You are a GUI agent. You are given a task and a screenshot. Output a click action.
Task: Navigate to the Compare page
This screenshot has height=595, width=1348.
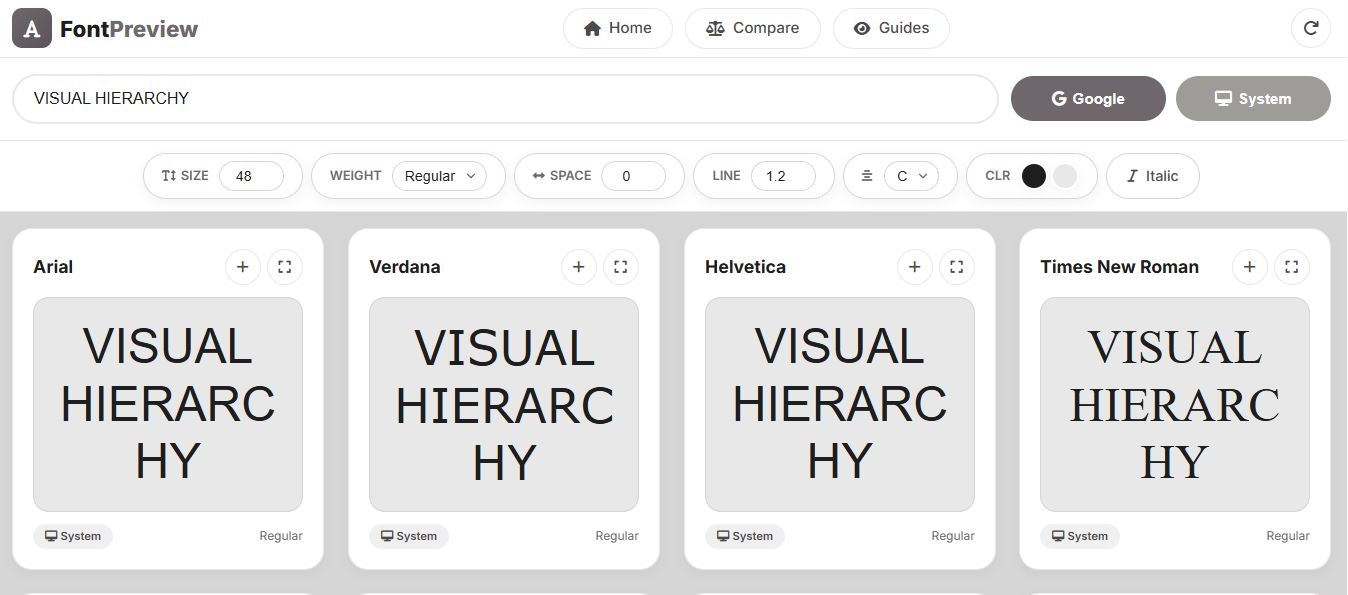[x=752, y=28]
